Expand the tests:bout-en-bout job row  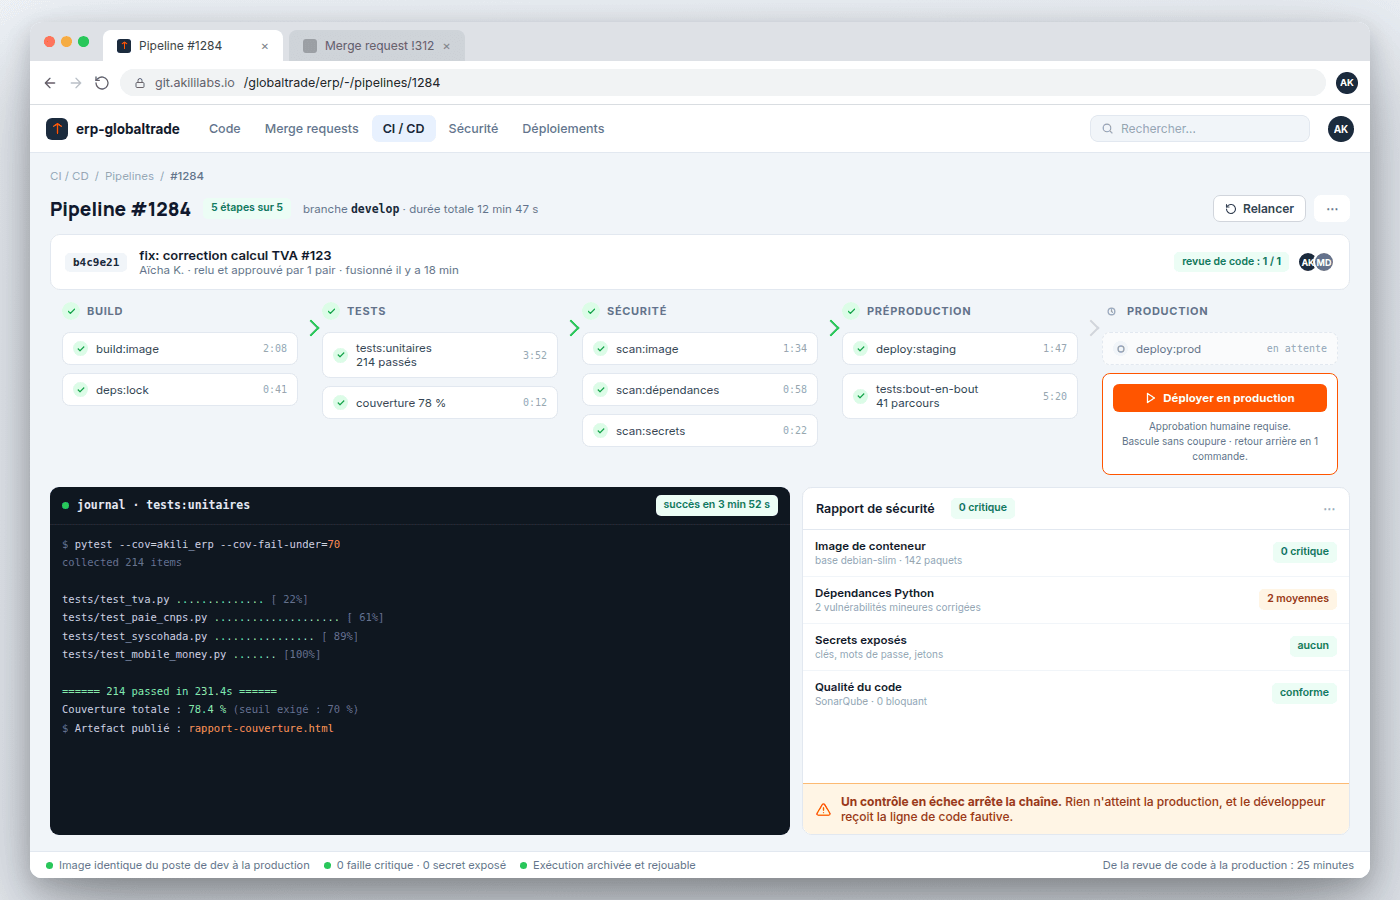960,396
